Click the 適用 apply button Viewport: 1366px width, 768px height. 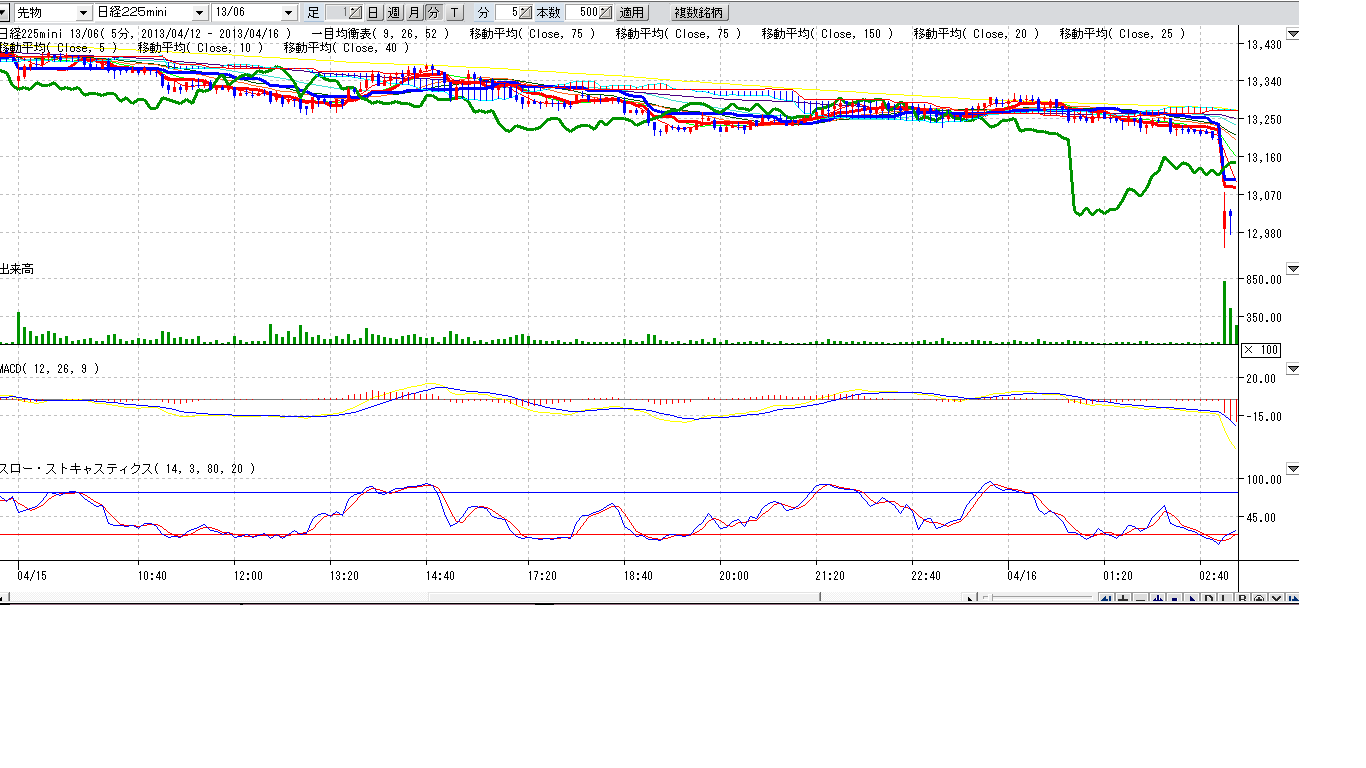click(x=631, y=13)
